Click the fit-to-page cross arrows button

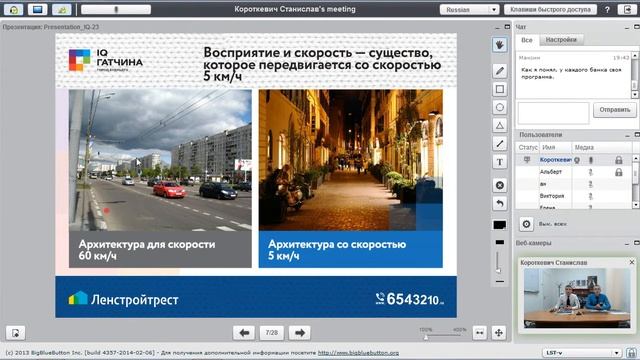click(x=499, y=333)
